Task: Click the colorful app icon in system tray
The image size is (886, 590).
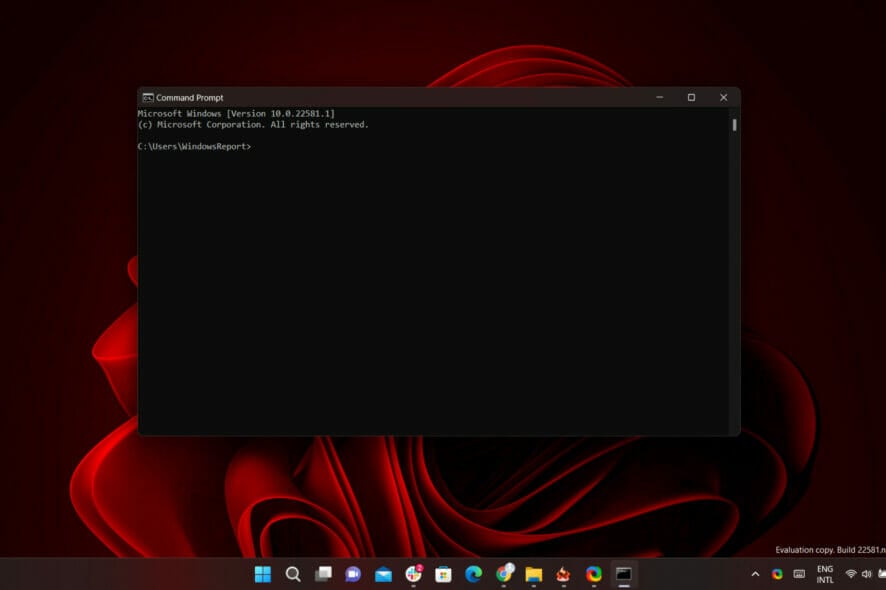Action: click(777, 574)
